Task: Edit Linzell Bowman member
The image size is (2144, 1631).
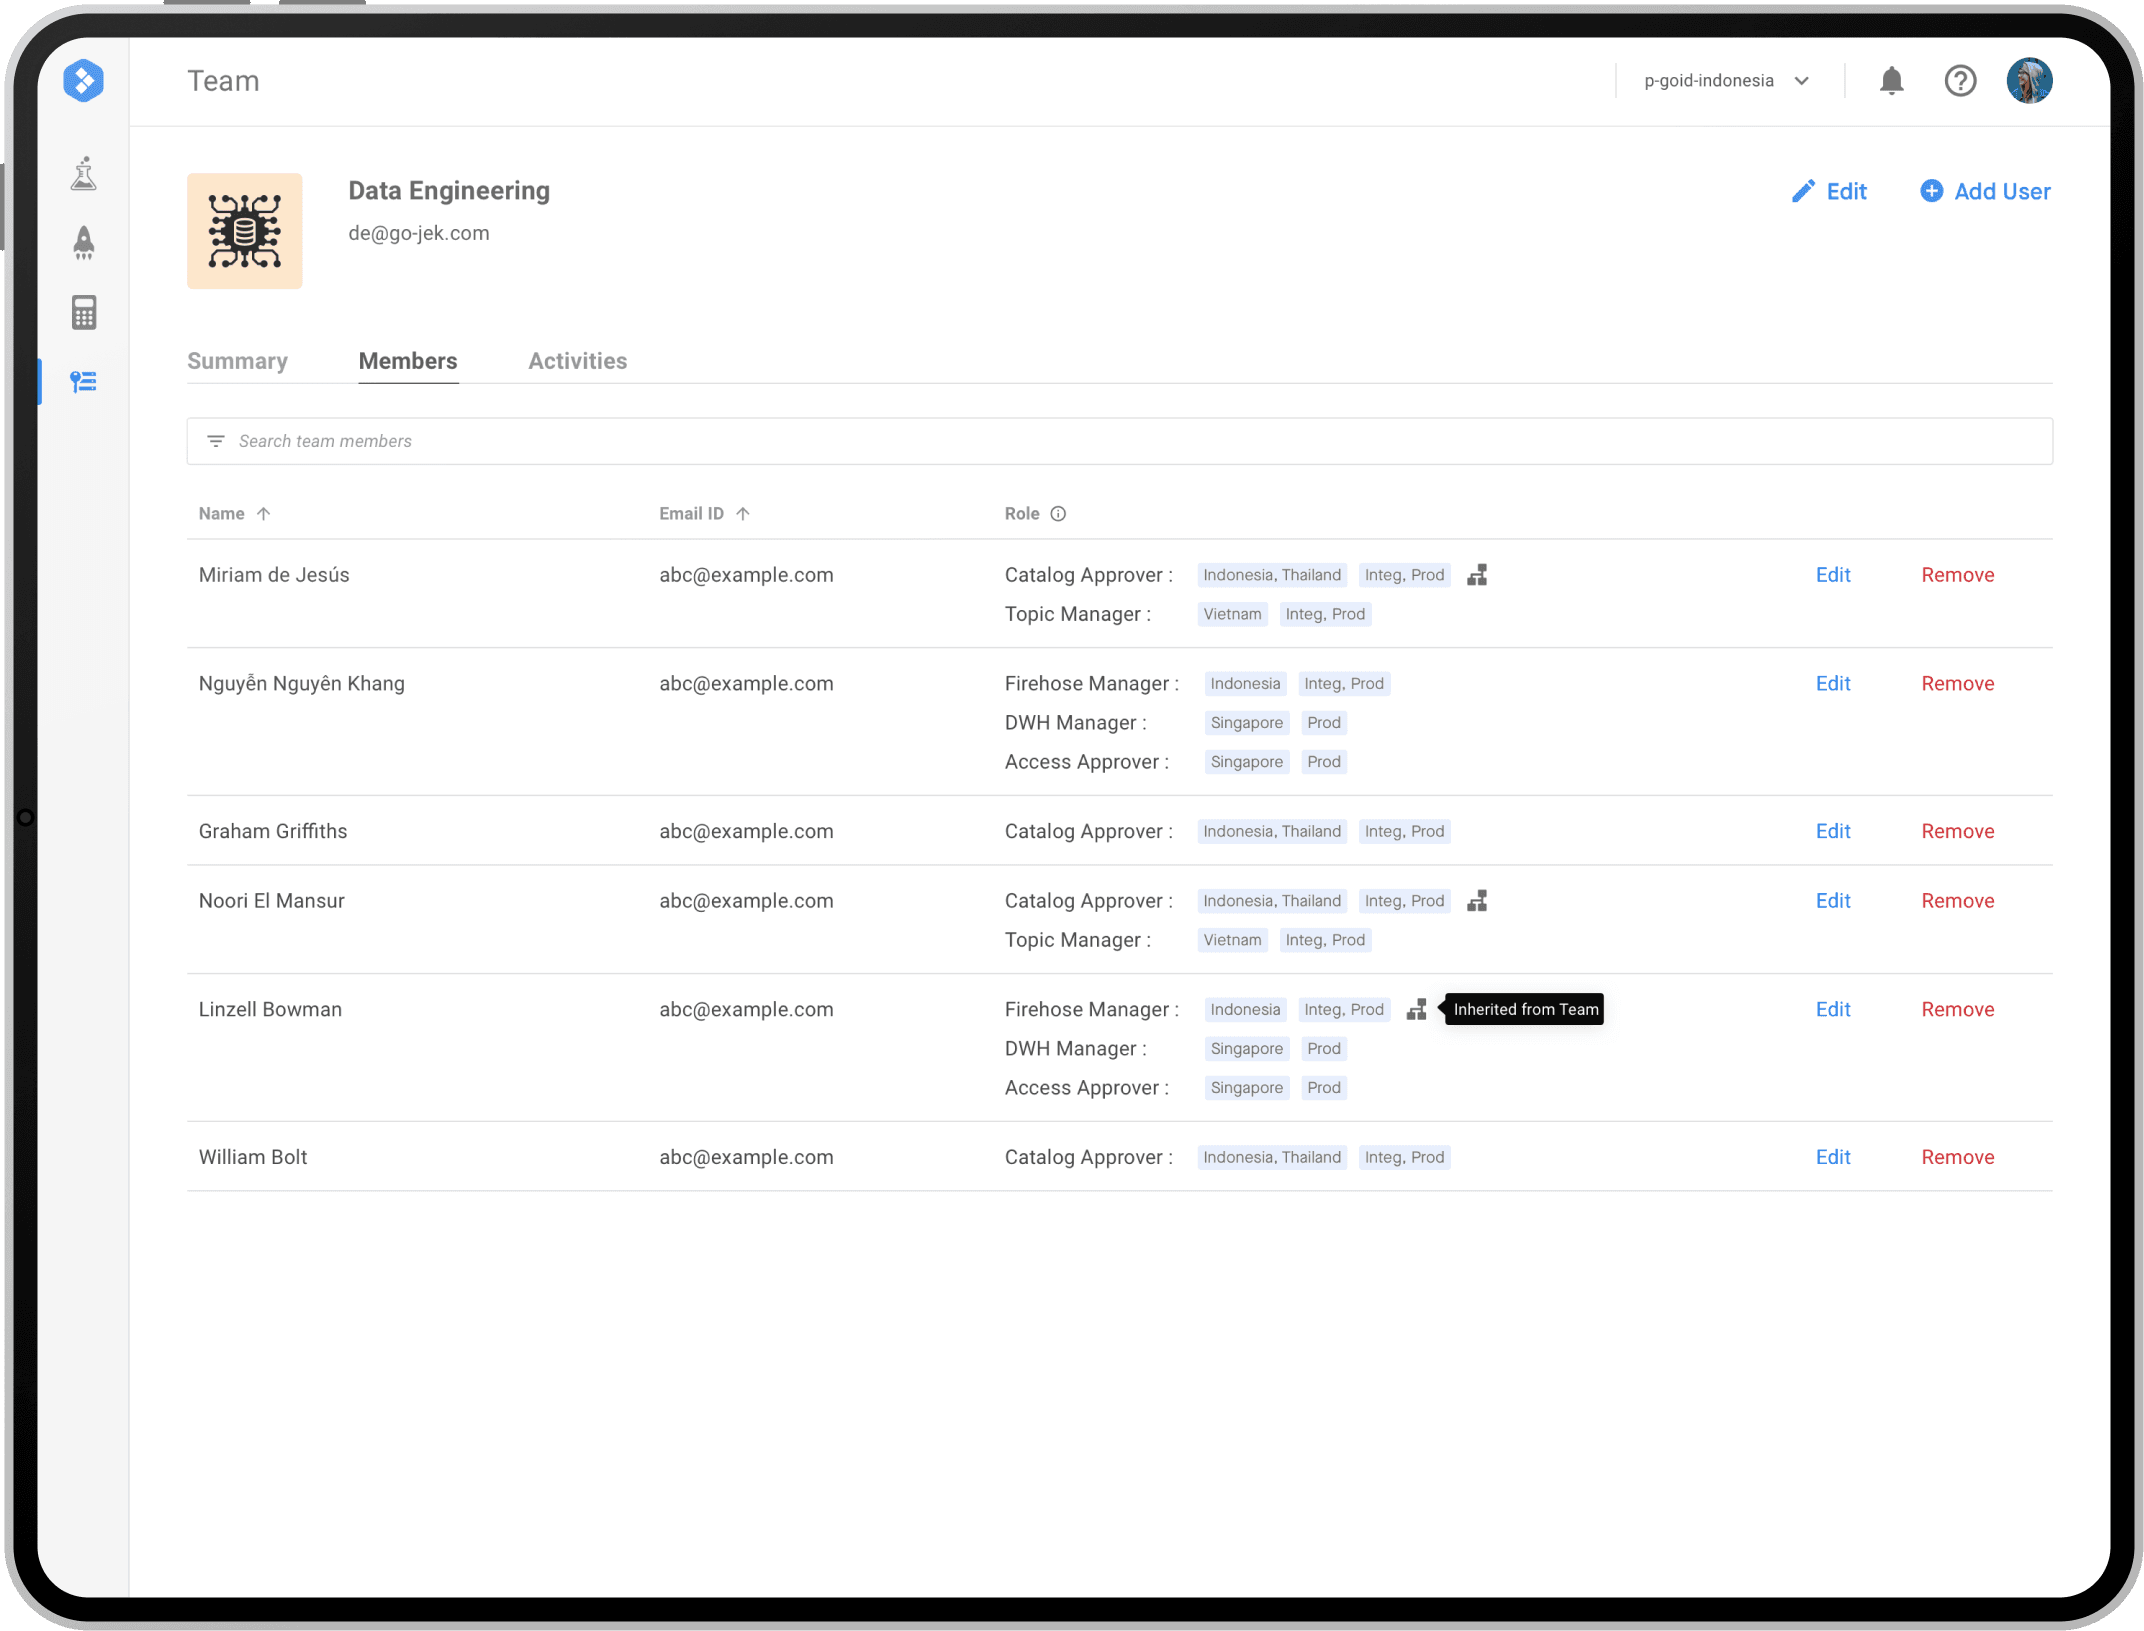Action: (1833, 1010)
